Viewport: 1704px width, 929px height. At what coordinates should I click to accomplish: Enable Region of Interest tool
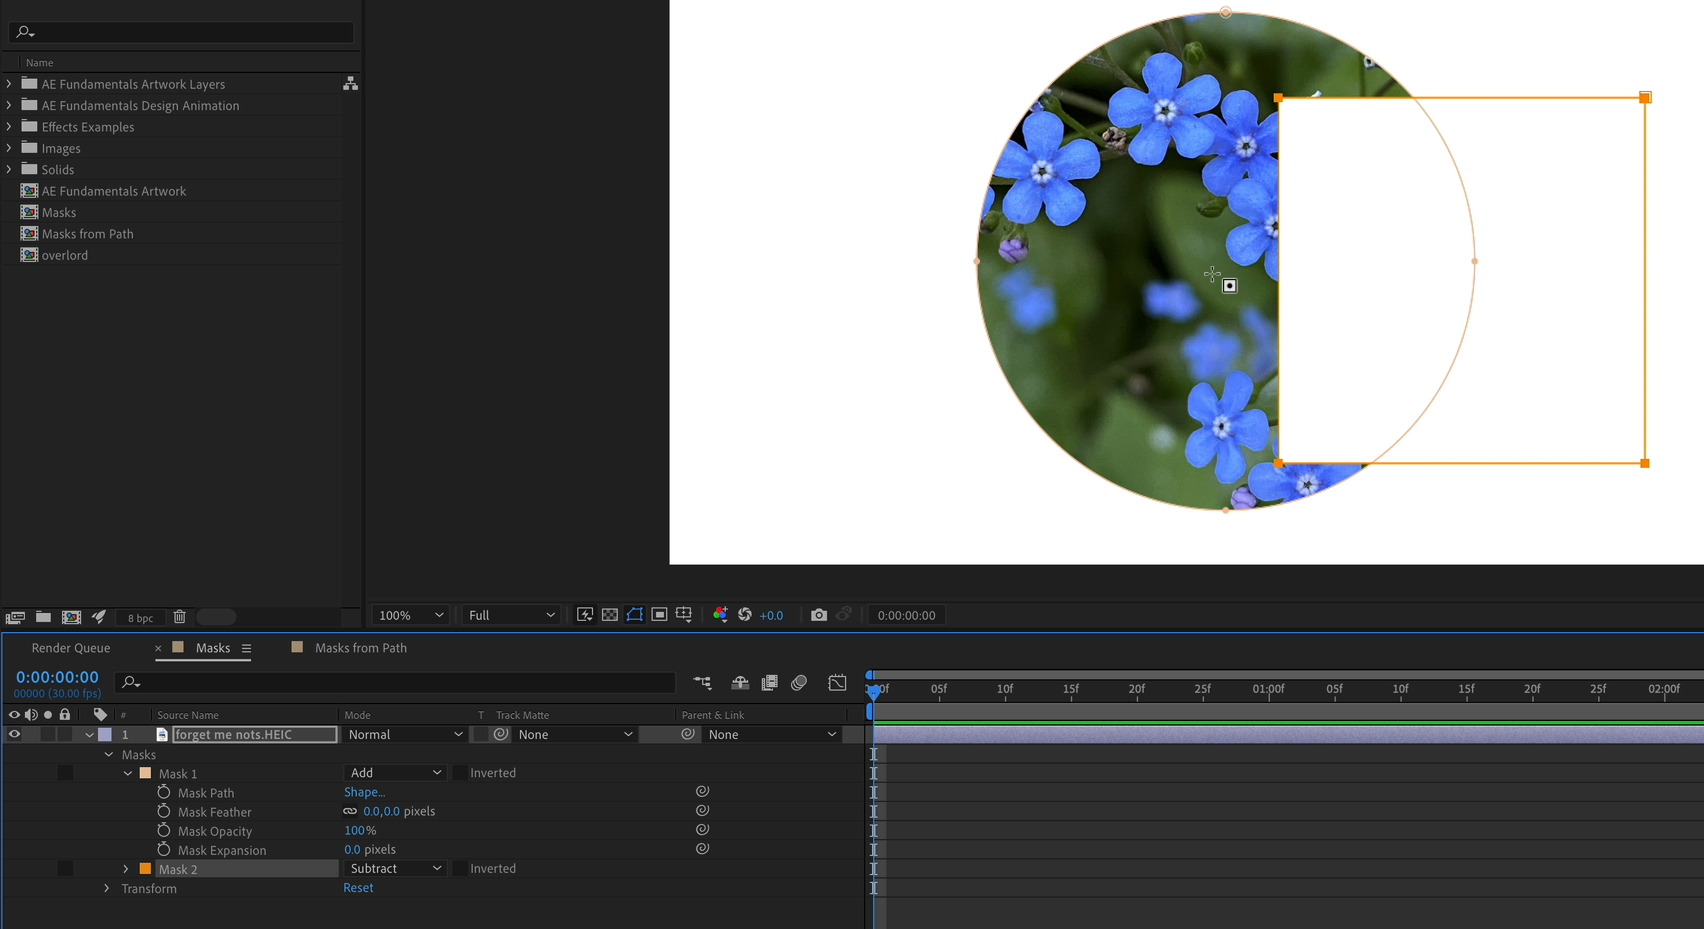(659, 614)
